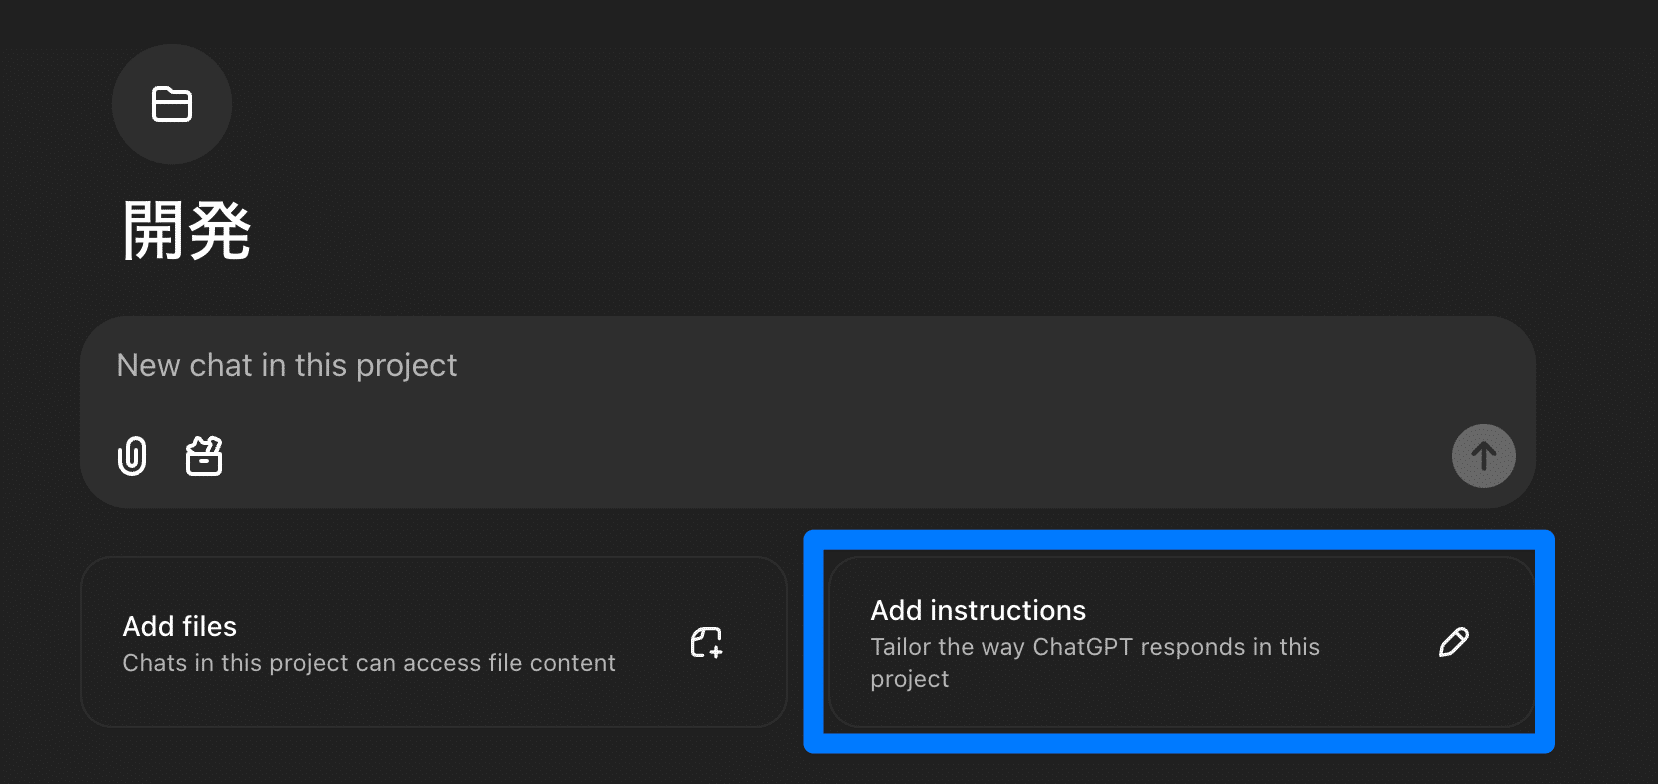Click the project folder icon circle

coord(172,104)
